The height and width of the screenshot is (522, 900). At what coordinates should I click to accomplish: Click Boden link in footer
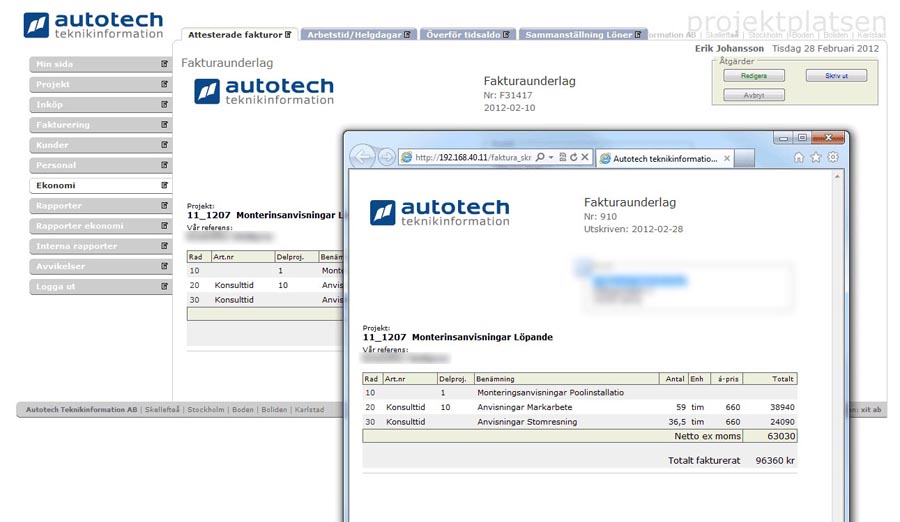[x=243, y=409]
